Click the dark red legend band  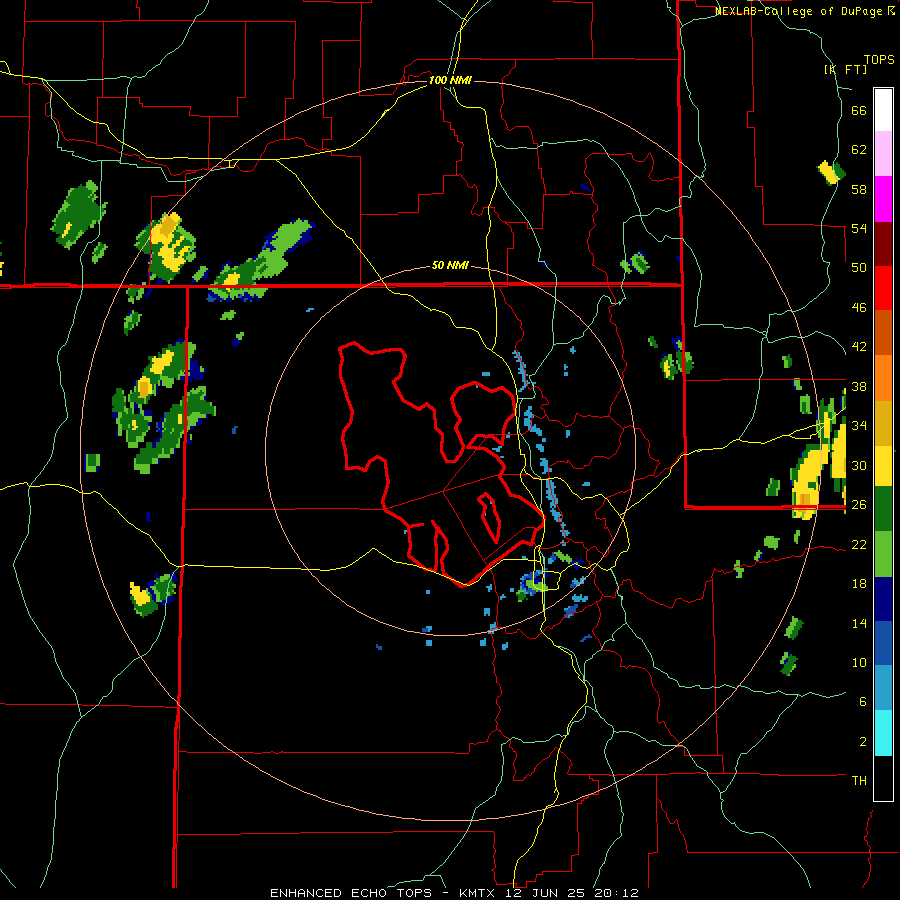coord(883,243)
